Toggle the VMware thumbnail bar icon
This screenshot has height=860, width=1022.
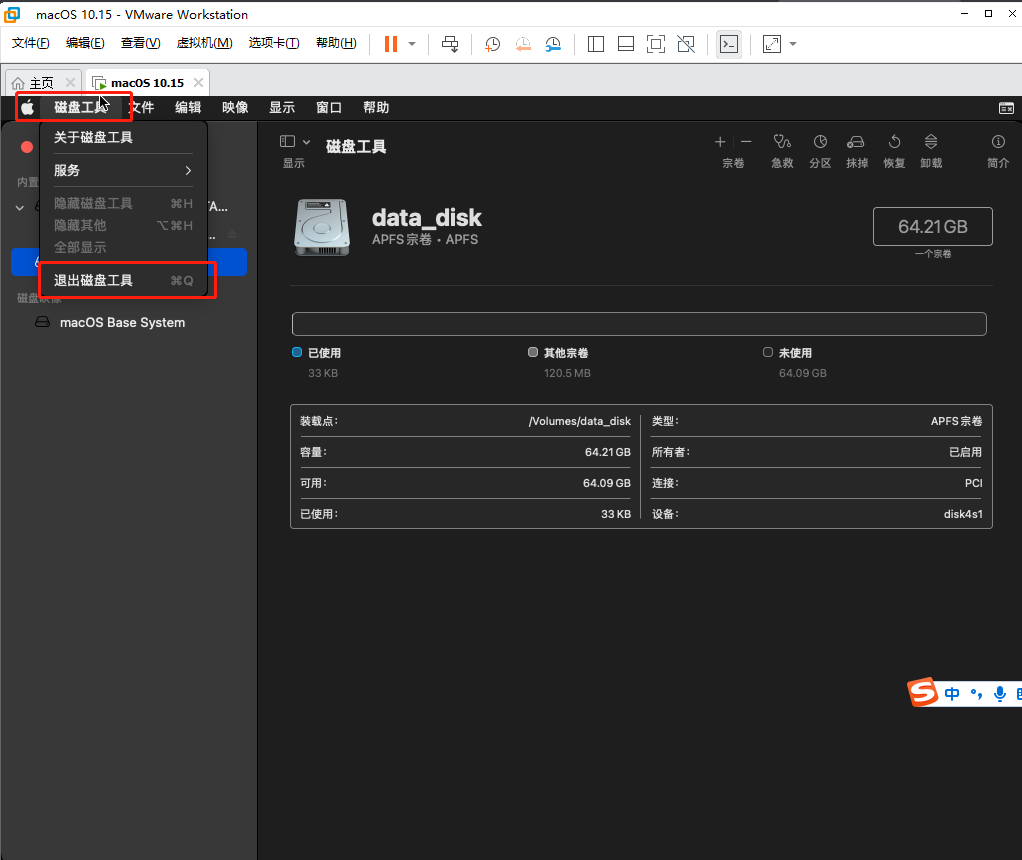[x=626, y=44]
